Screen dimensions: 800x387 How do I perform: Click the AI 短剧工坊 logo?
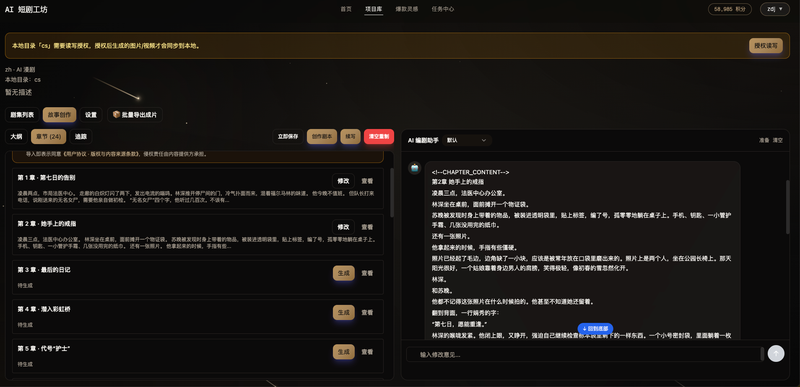pyautogui.click(x=26, y=9)
